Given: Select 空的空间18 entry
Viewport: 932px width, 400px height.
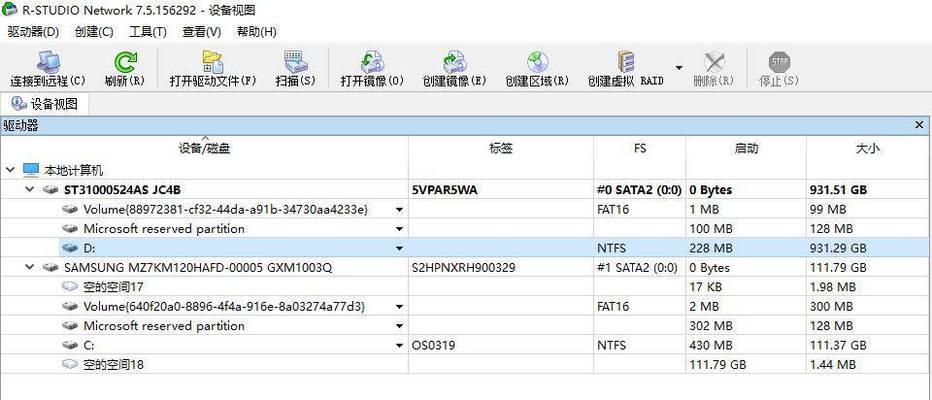Looking at the screenshot, I should [x=113, y=365].
